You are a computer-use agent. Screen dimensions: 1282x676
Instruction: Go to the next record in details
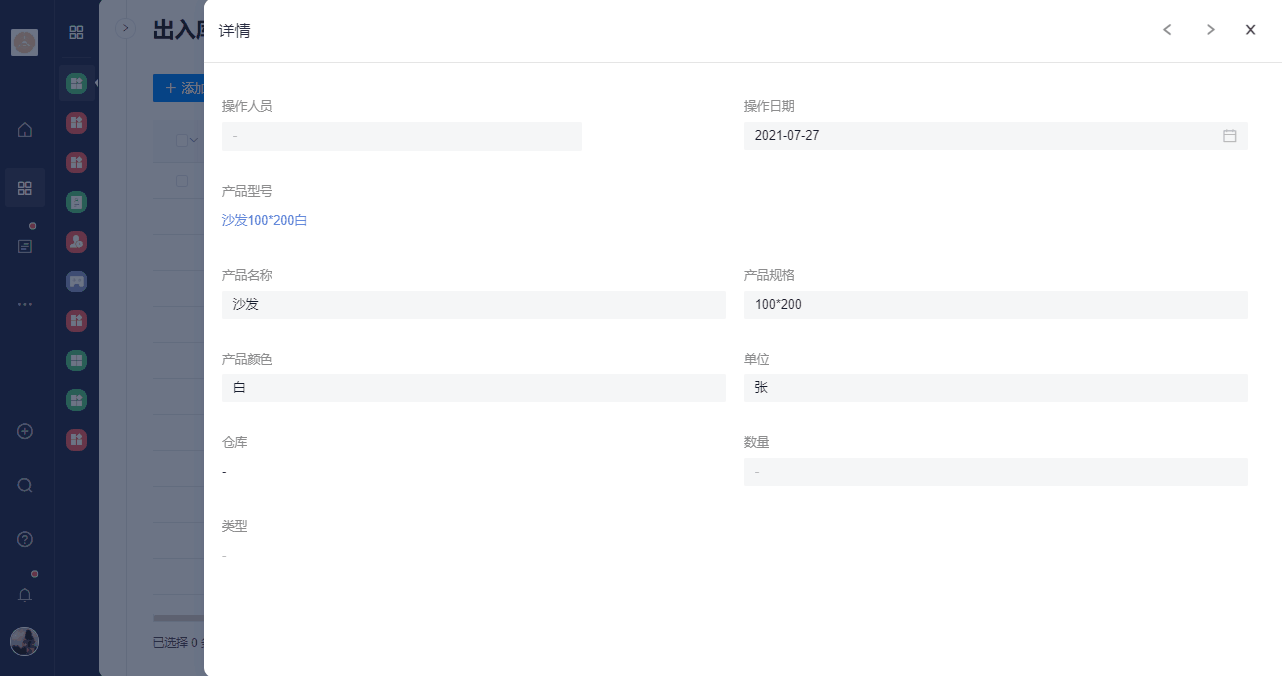tap(1210, 30)
